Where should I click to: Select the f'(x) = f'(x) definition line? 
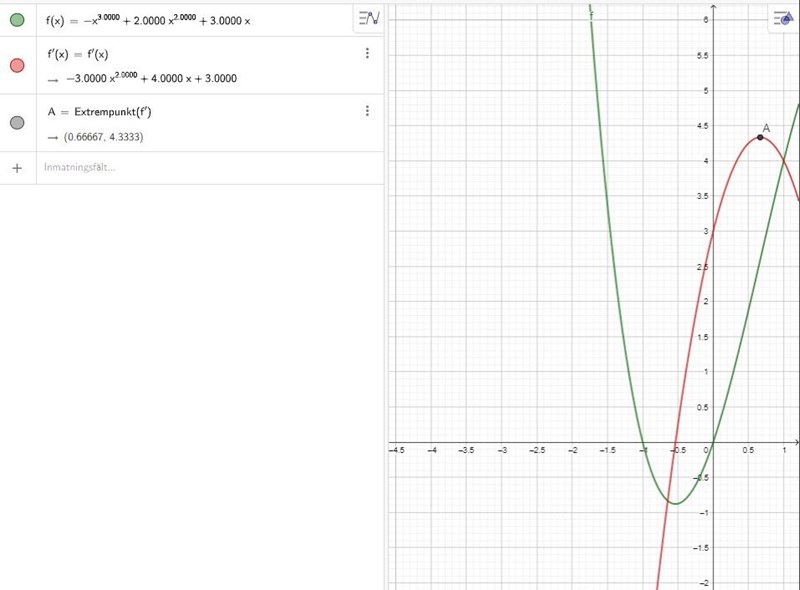tap(92, 55)
